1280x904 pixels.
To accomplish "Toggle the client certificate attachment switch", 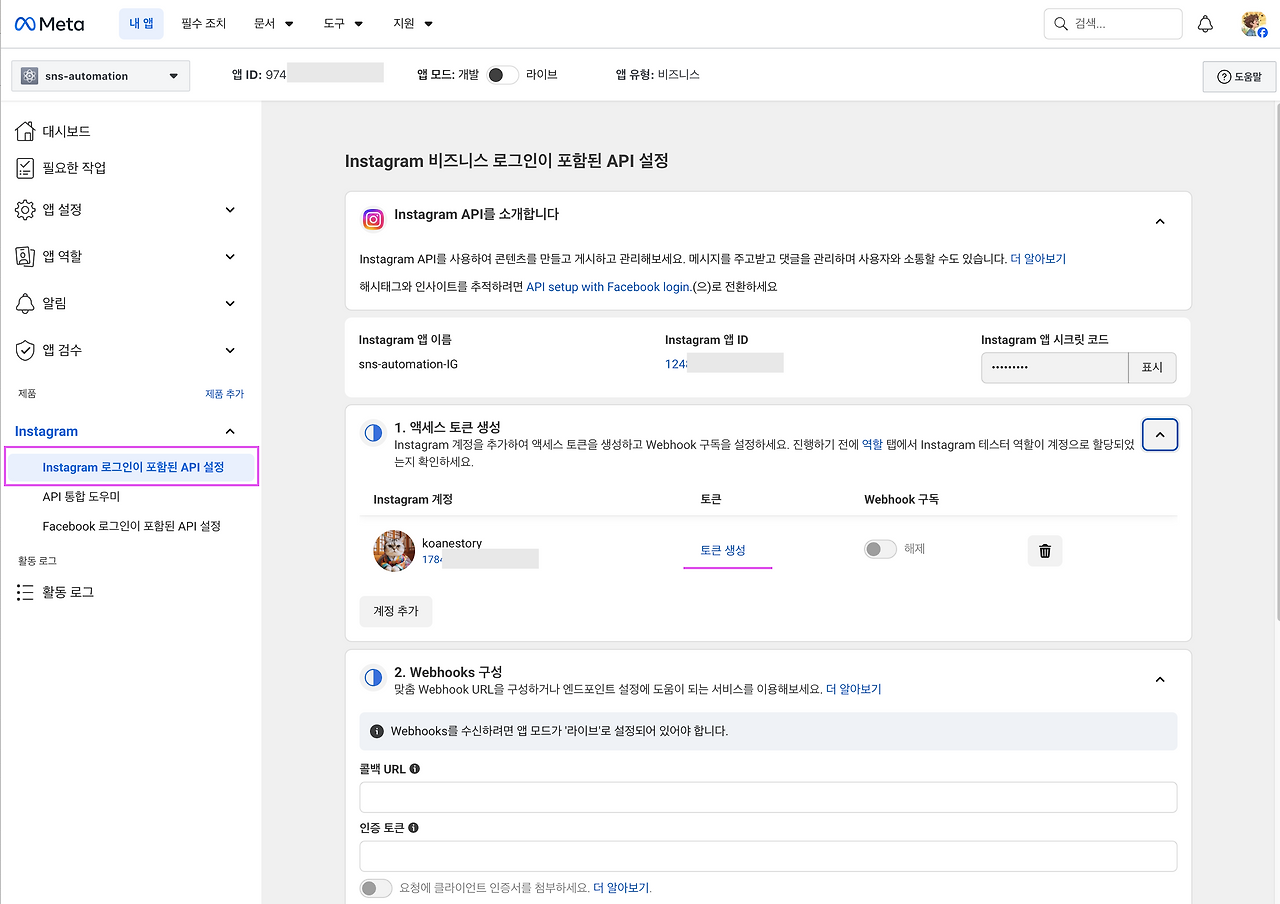I will coord(376,888).
